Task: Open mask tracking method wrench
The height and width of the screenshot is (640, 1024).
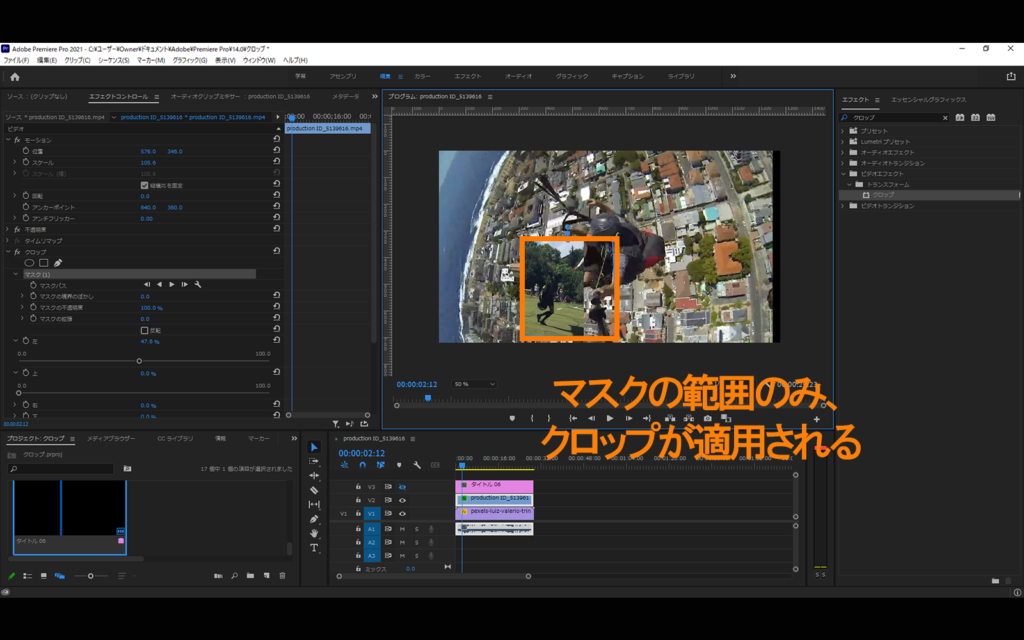Action: pos(198,285)
